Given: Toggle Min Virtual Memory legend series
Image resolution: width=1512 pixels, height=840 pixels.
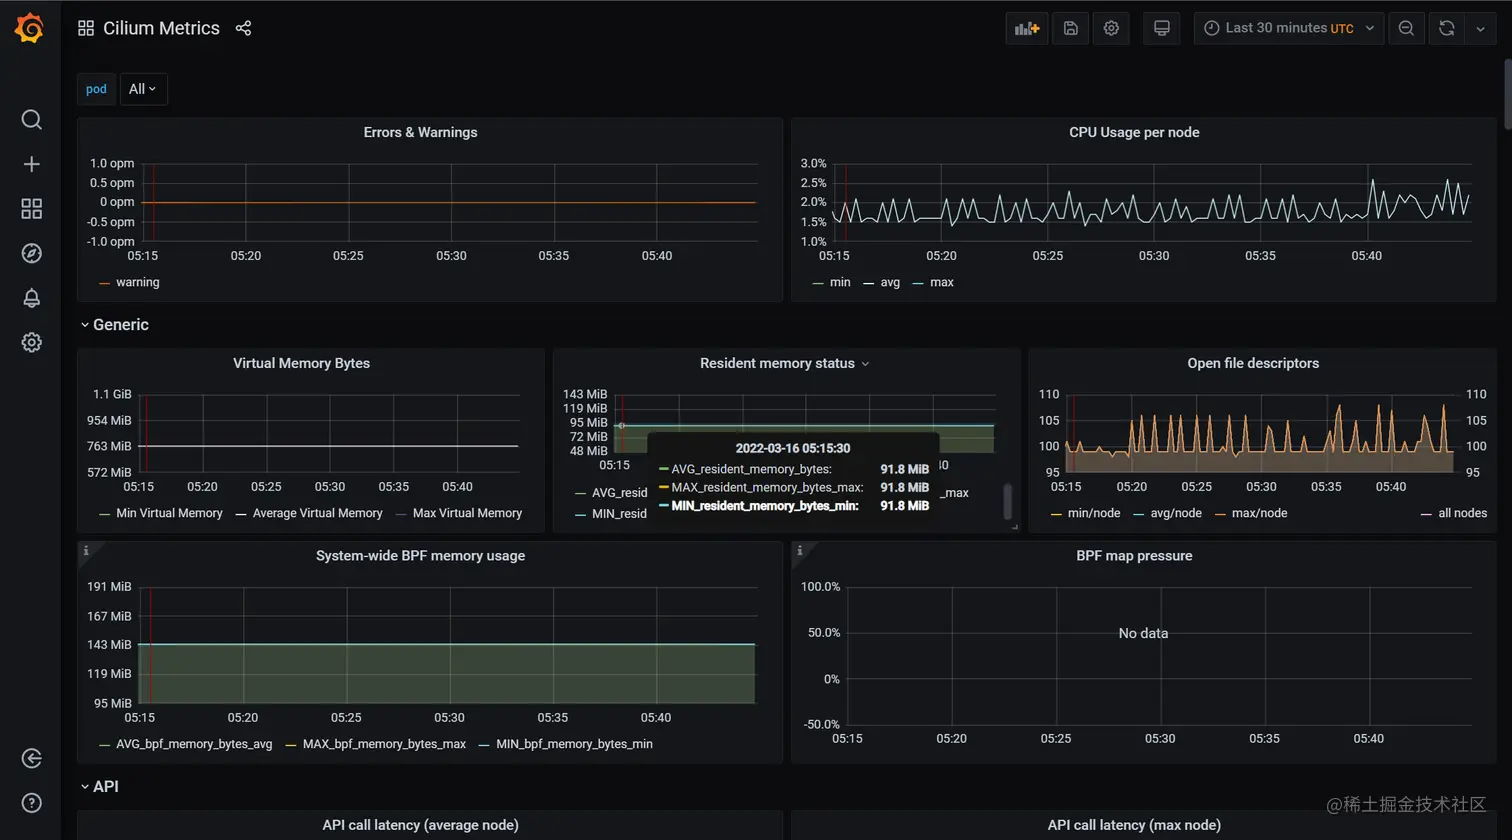Looking at the screenshot, I should click(x=169, y=513).
